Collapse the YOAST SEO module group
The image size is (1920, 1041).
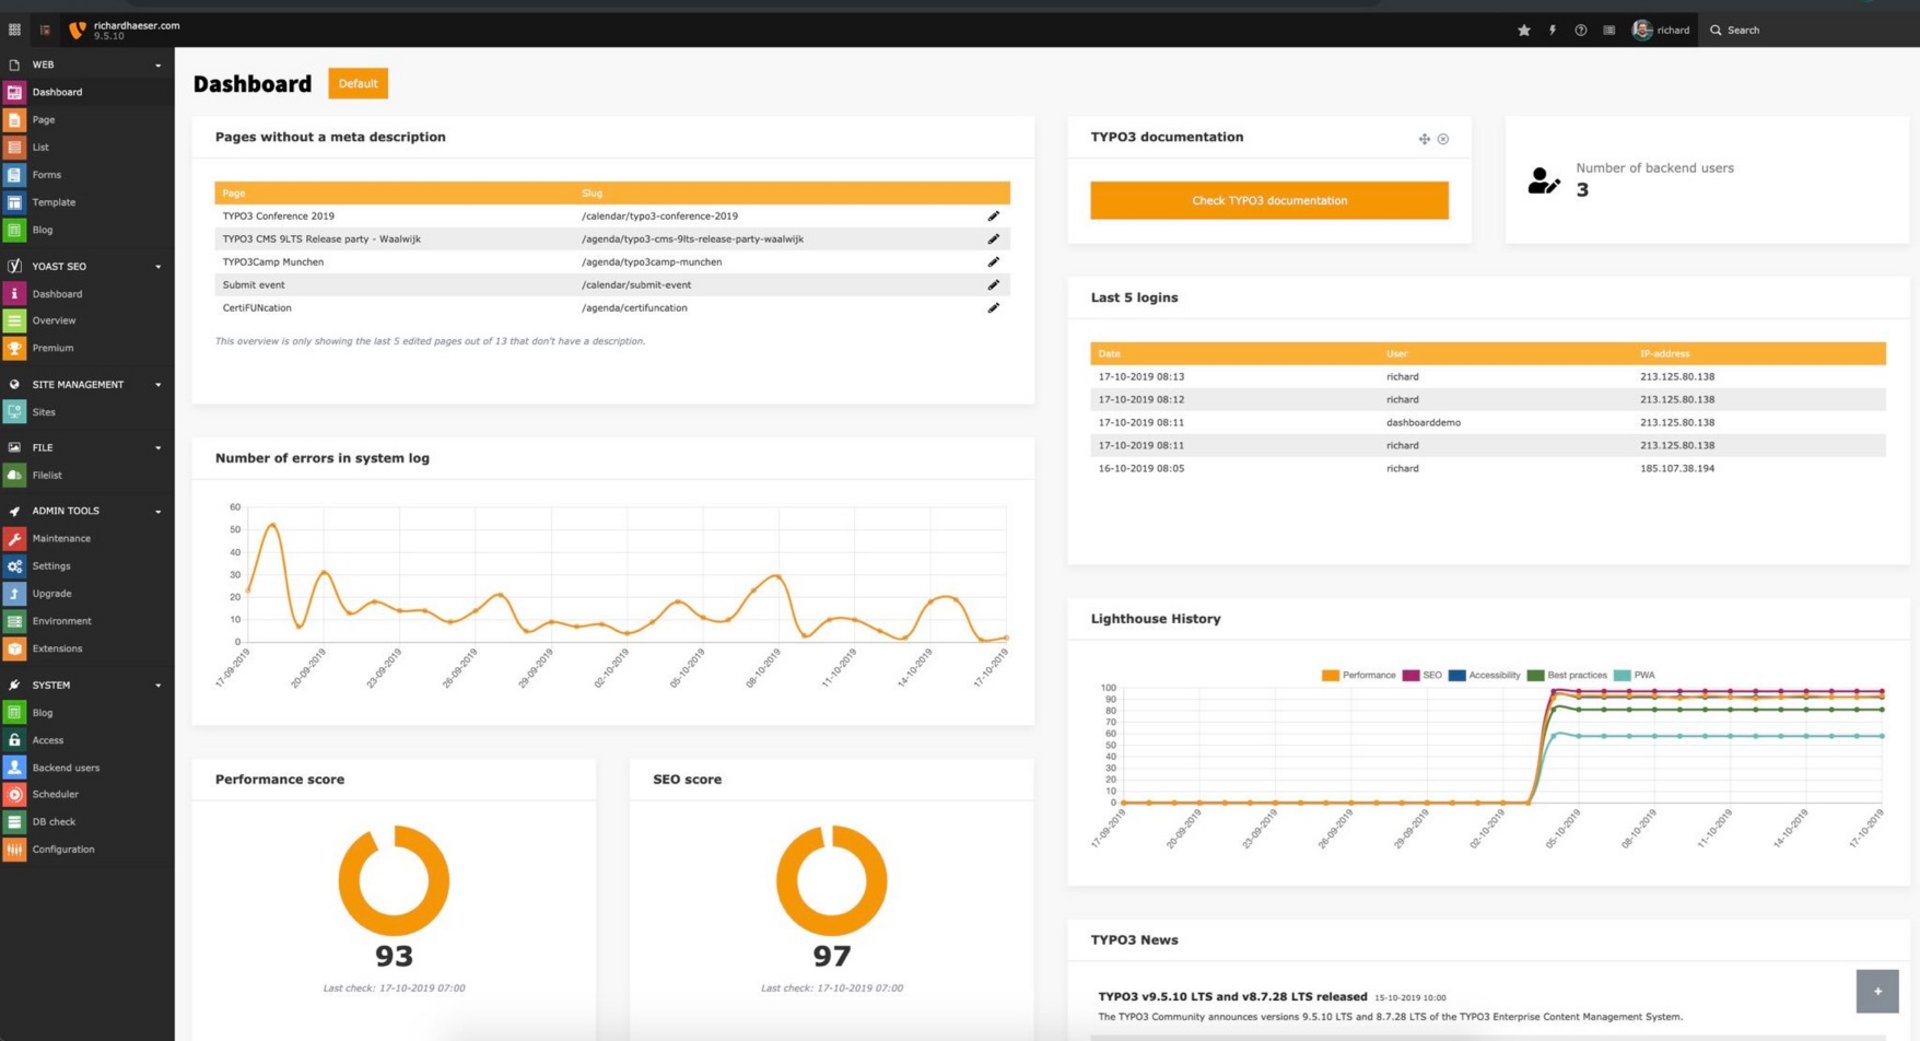87,267
